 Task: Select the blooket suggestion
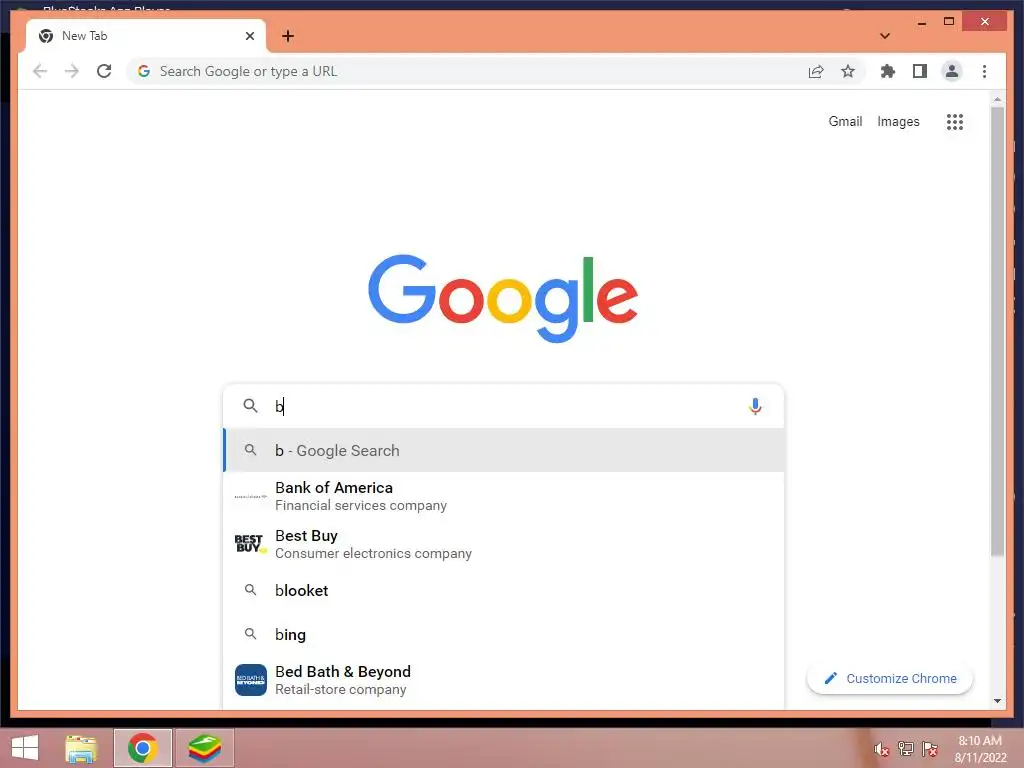(504, 590)
